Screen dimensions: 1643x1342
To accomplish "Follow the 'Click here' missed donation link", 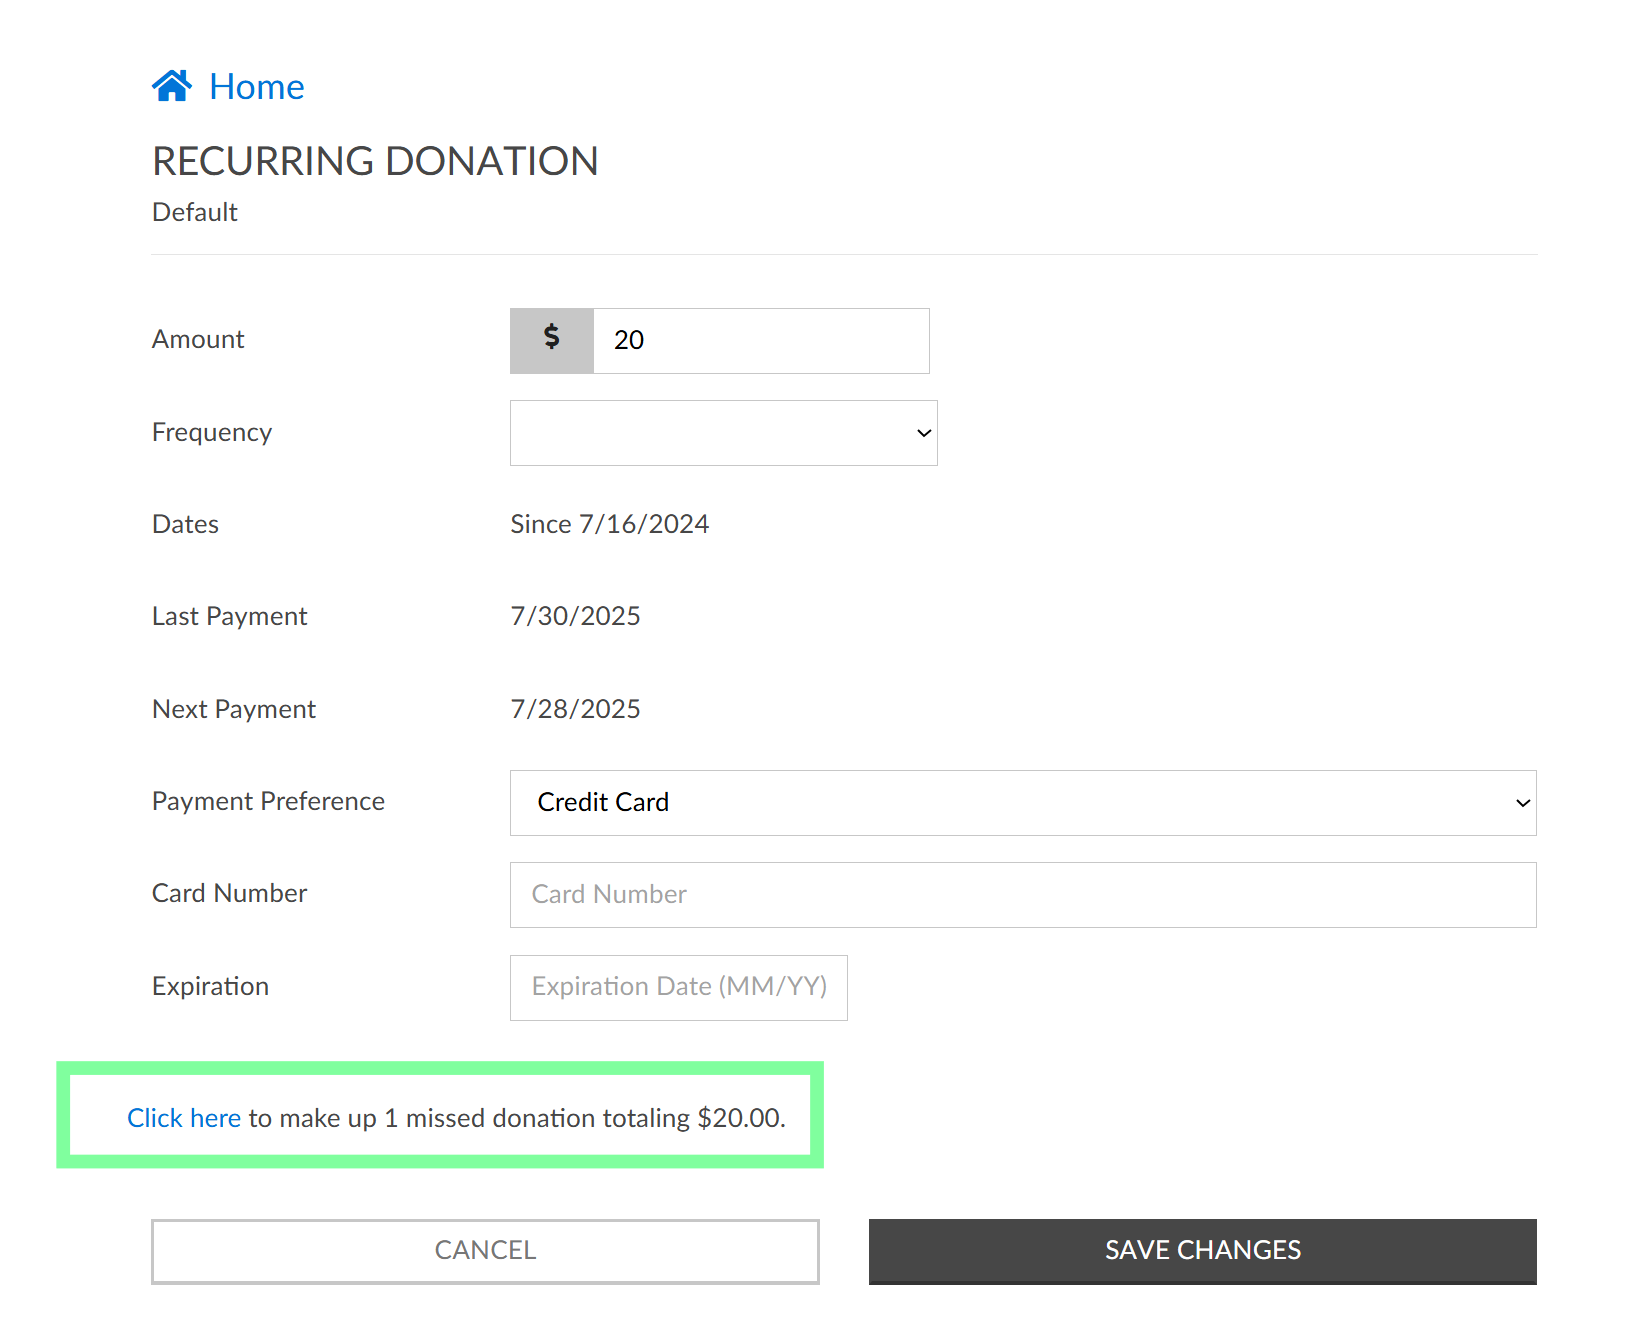I will click(x=184, y=1118).
